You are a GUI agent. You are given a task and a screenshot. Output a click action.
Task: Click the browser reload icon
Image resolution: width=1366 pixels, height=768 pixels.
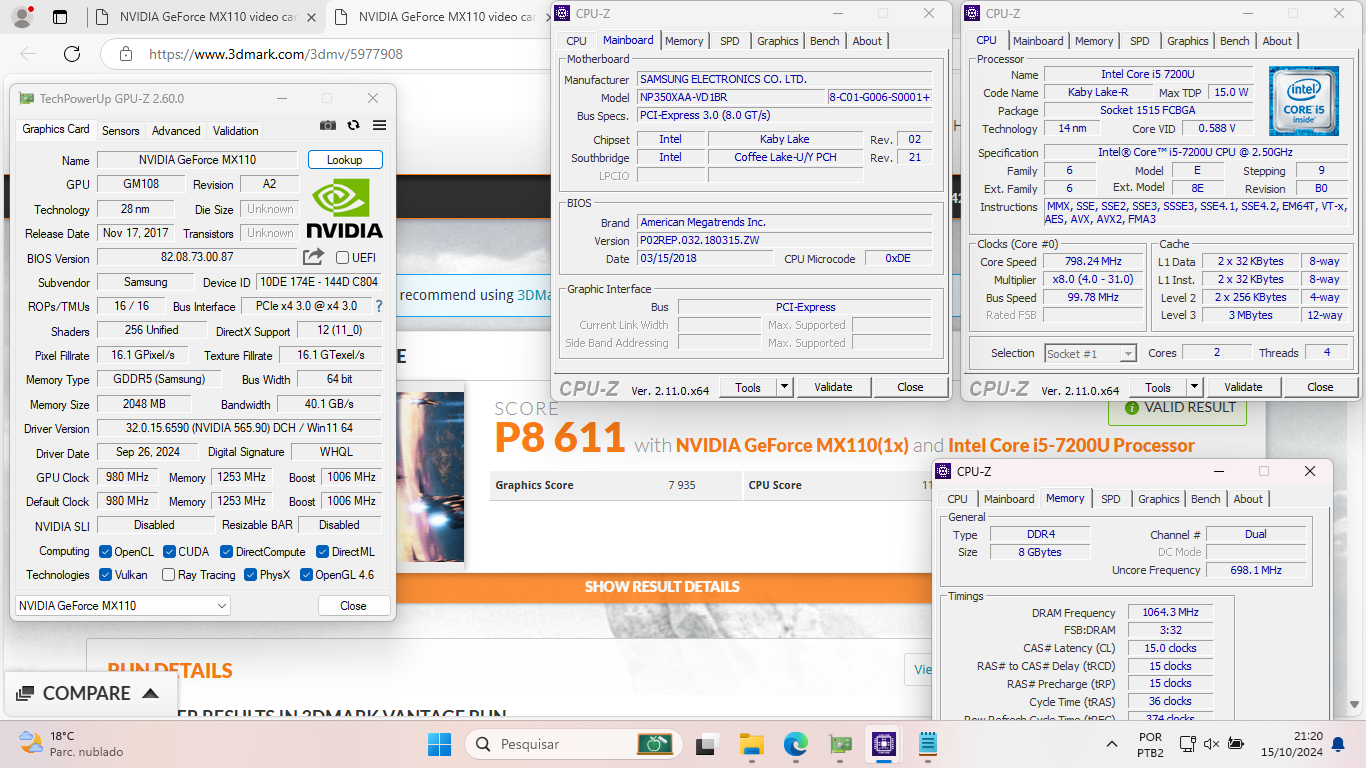[72, 54]
